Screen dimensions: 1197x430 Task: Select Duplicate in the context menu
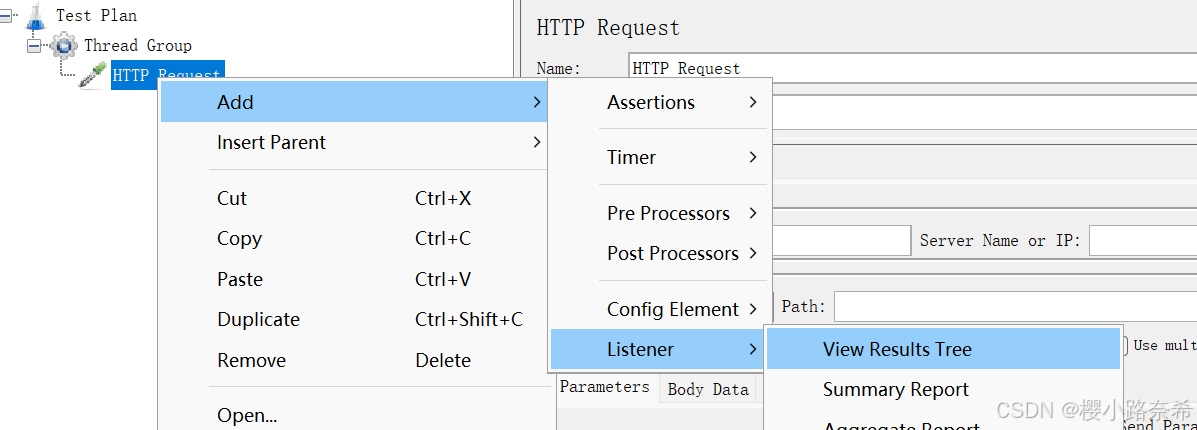pyautogui.click(x=258, y=319)
